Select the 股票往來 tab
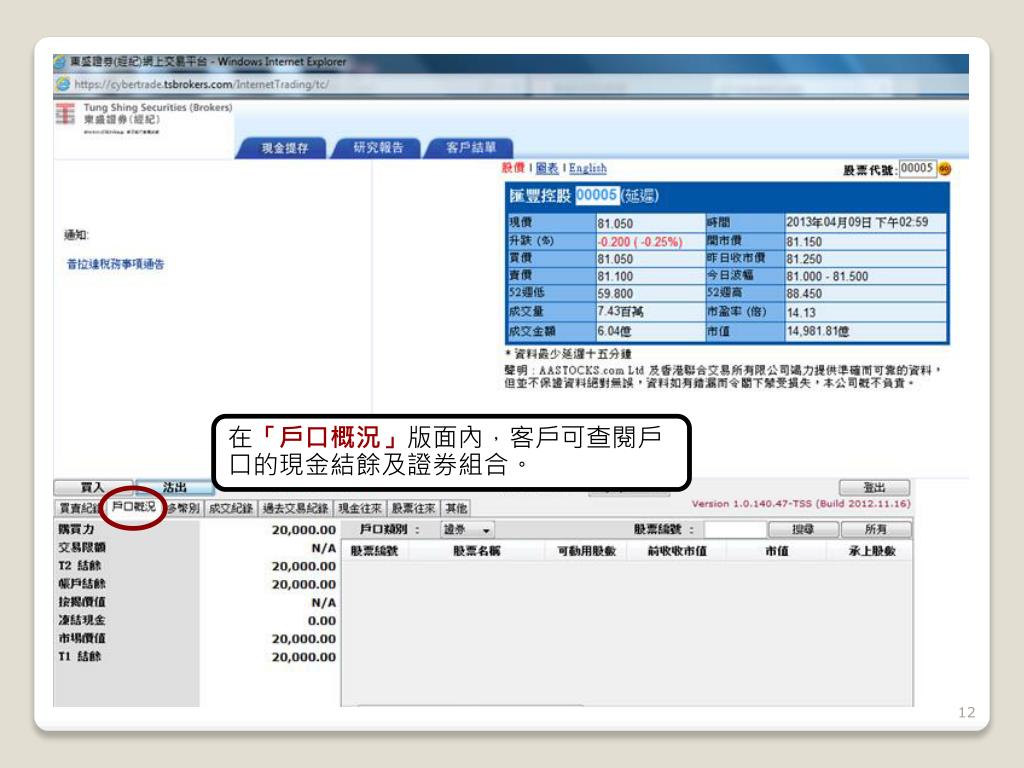The width and height of the screenshot is (1024, 768). pos(413,508)
